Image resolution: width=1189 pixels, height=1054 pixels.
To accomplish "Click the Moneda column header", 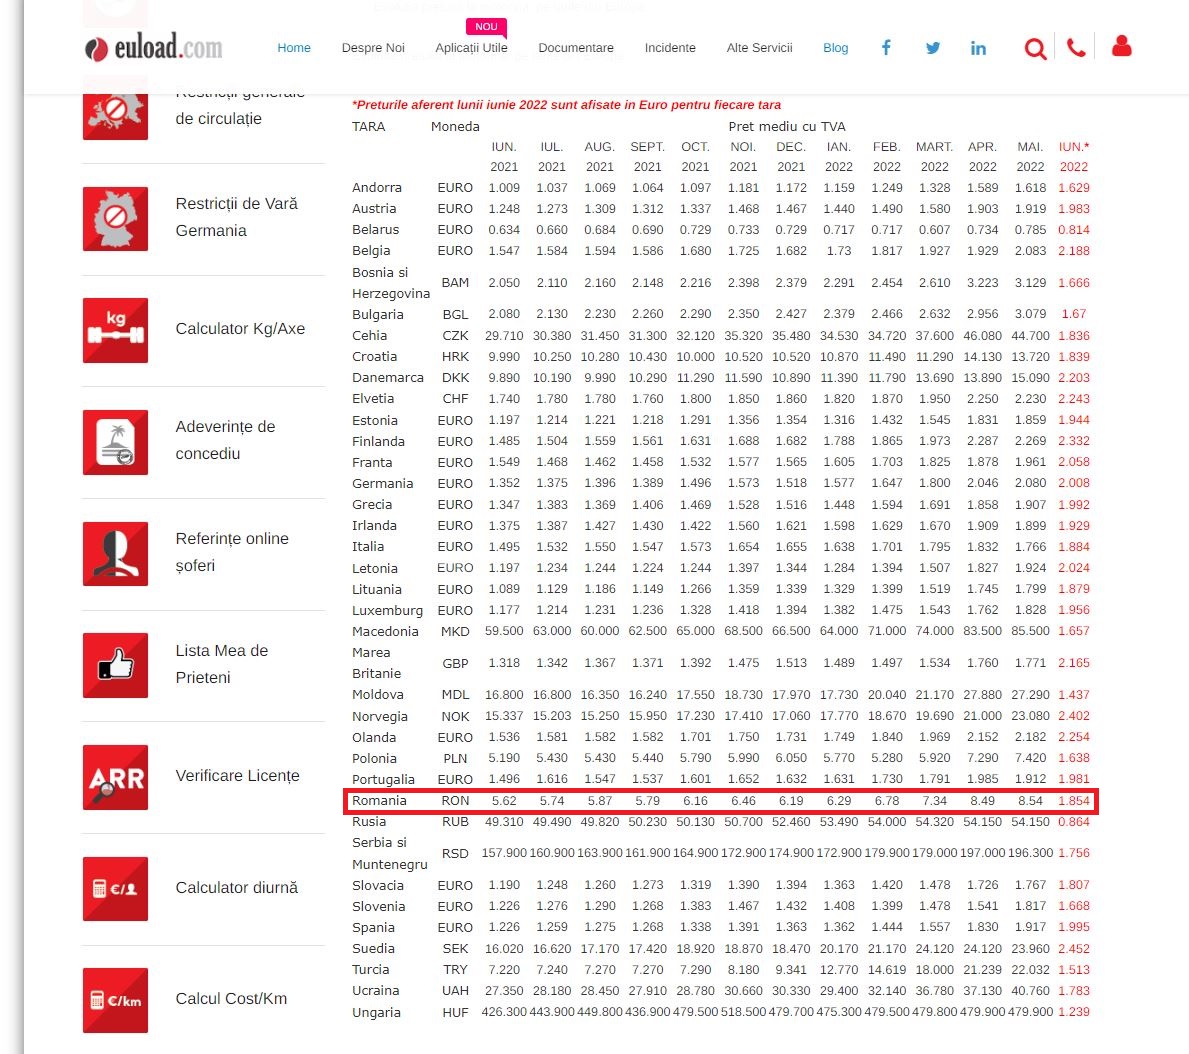I will [455, 127].
